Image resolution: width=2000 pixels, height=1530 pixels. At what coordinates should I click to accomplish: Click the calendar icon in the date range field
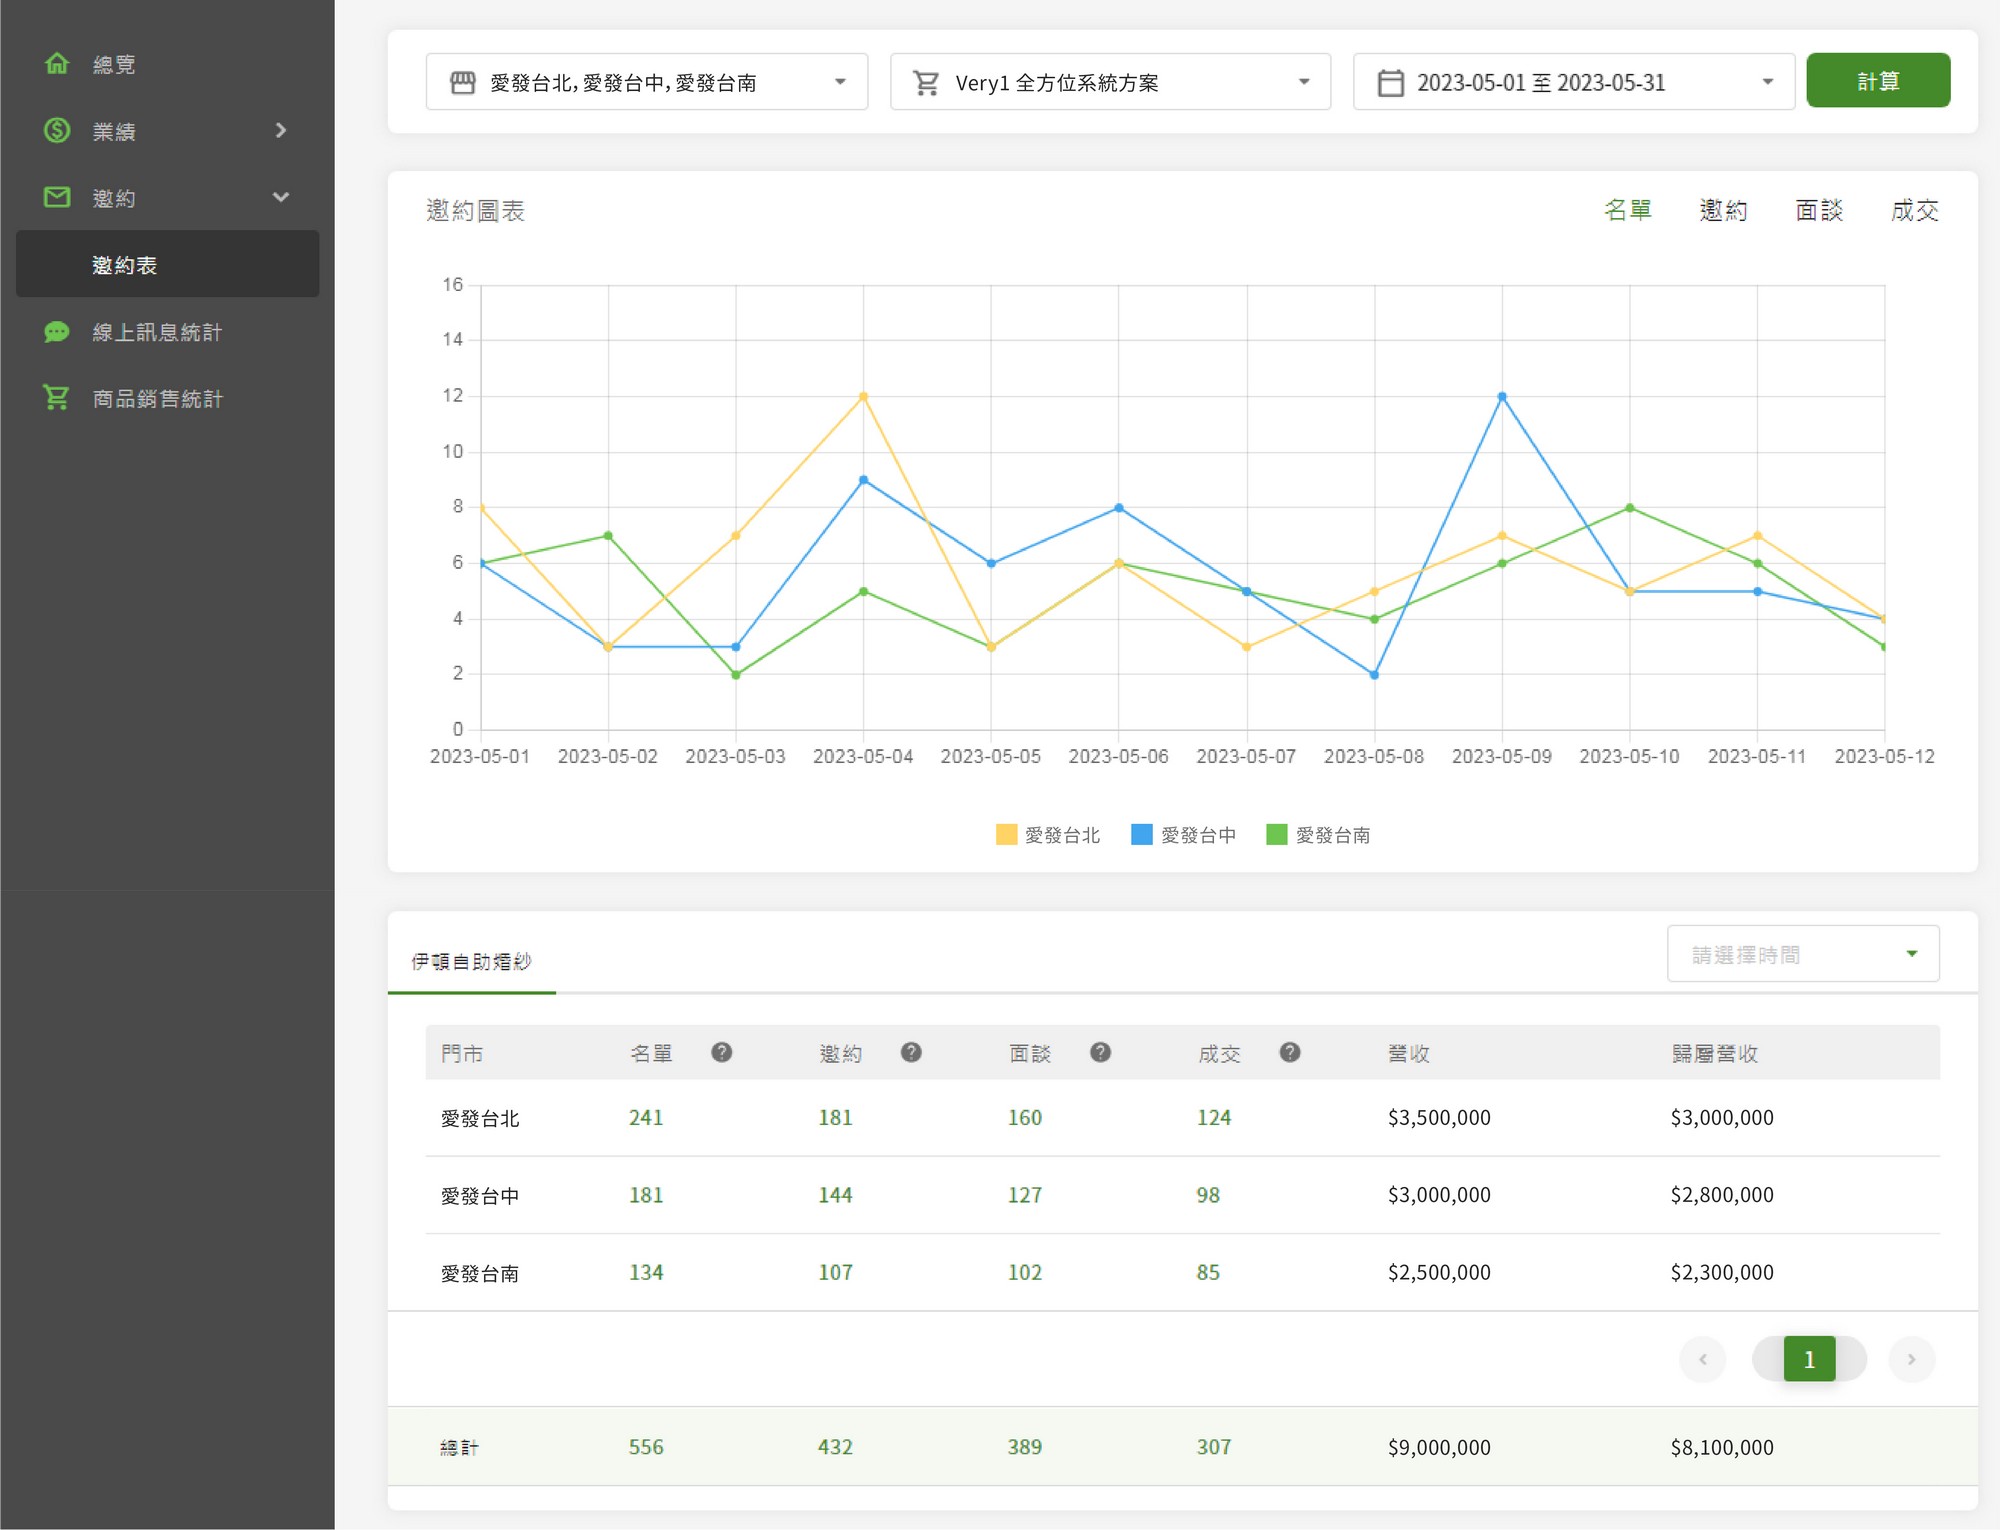click(x=1390, y=82)
